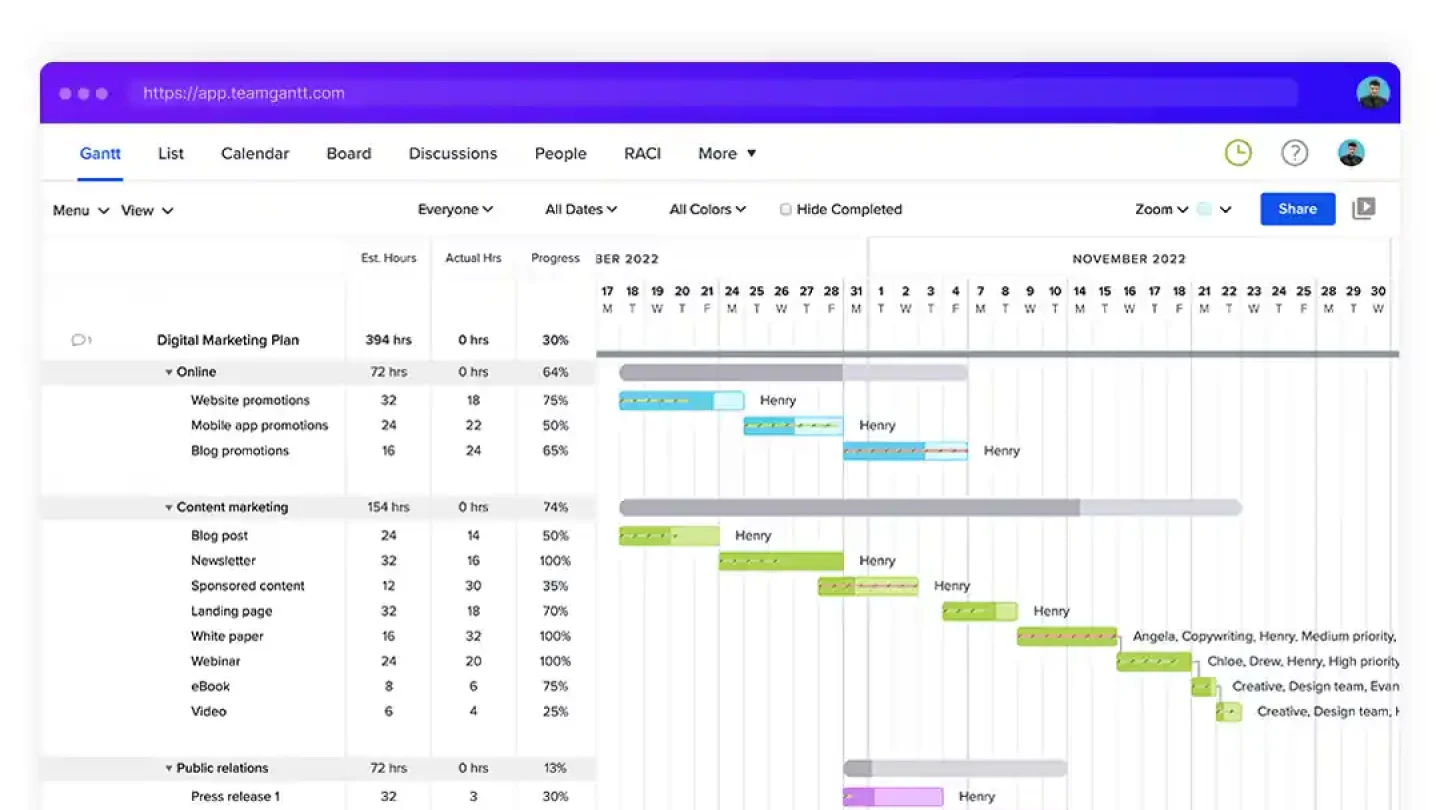Select the Website promotions task name
Viewport: 1440px width, 810px height.
coord(250,400)
